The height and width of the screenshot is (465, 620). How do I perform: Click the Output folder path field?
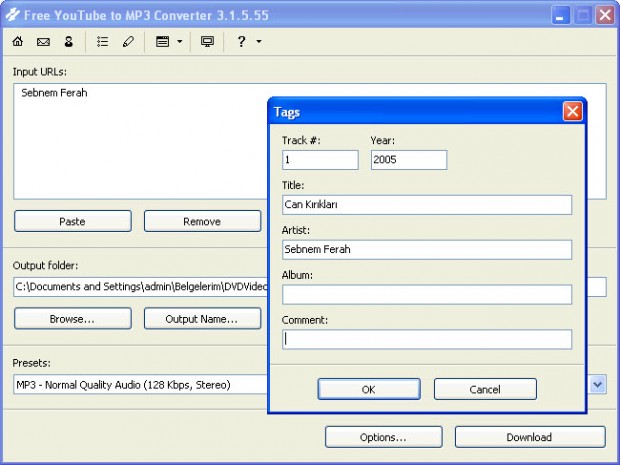[x=140, y=287]
